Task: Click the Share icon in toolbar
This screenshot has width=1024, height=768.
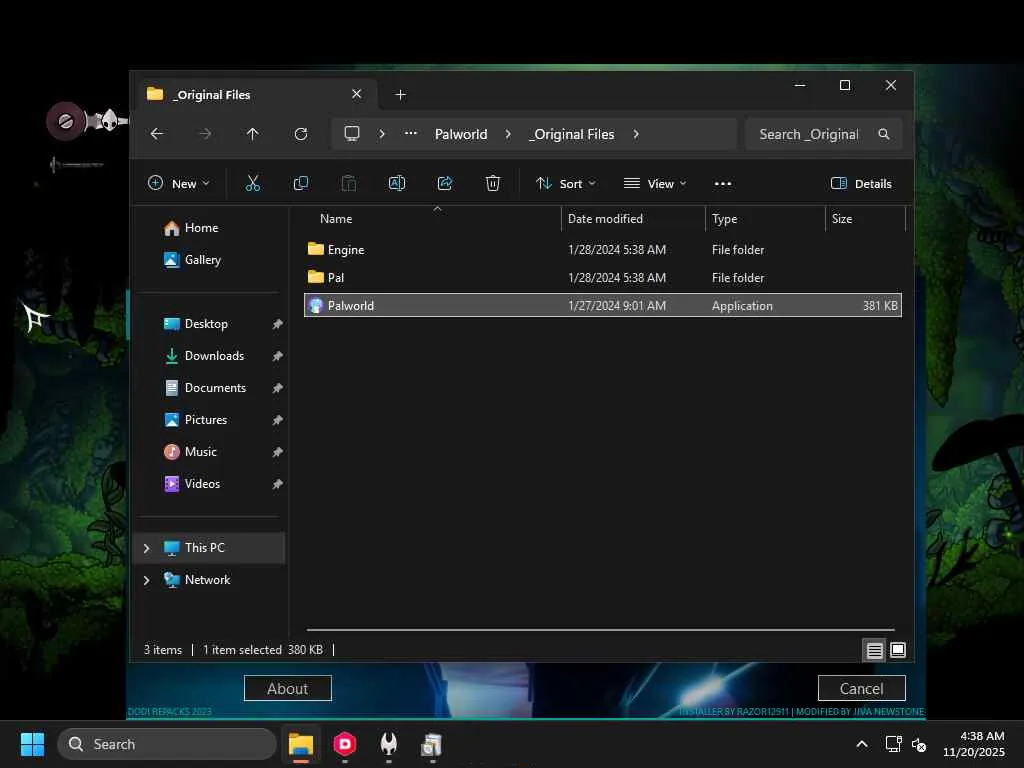Action: [445, 183]
